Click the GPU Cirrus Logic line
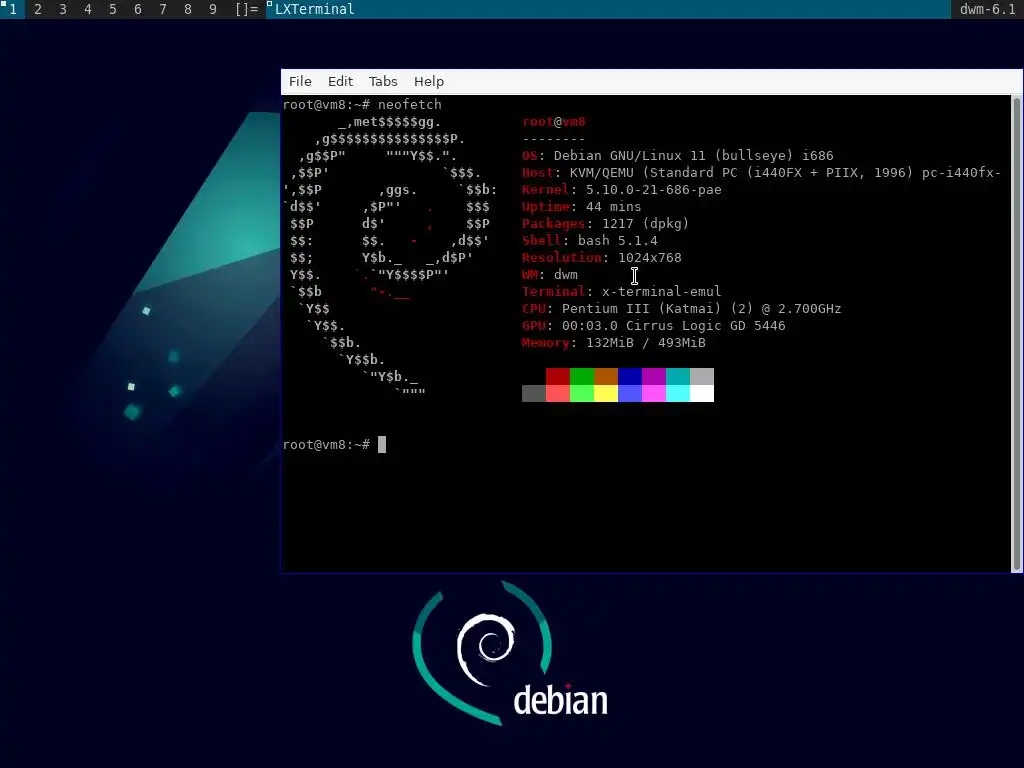The image size is (1024, 768). tap(654, 325)
